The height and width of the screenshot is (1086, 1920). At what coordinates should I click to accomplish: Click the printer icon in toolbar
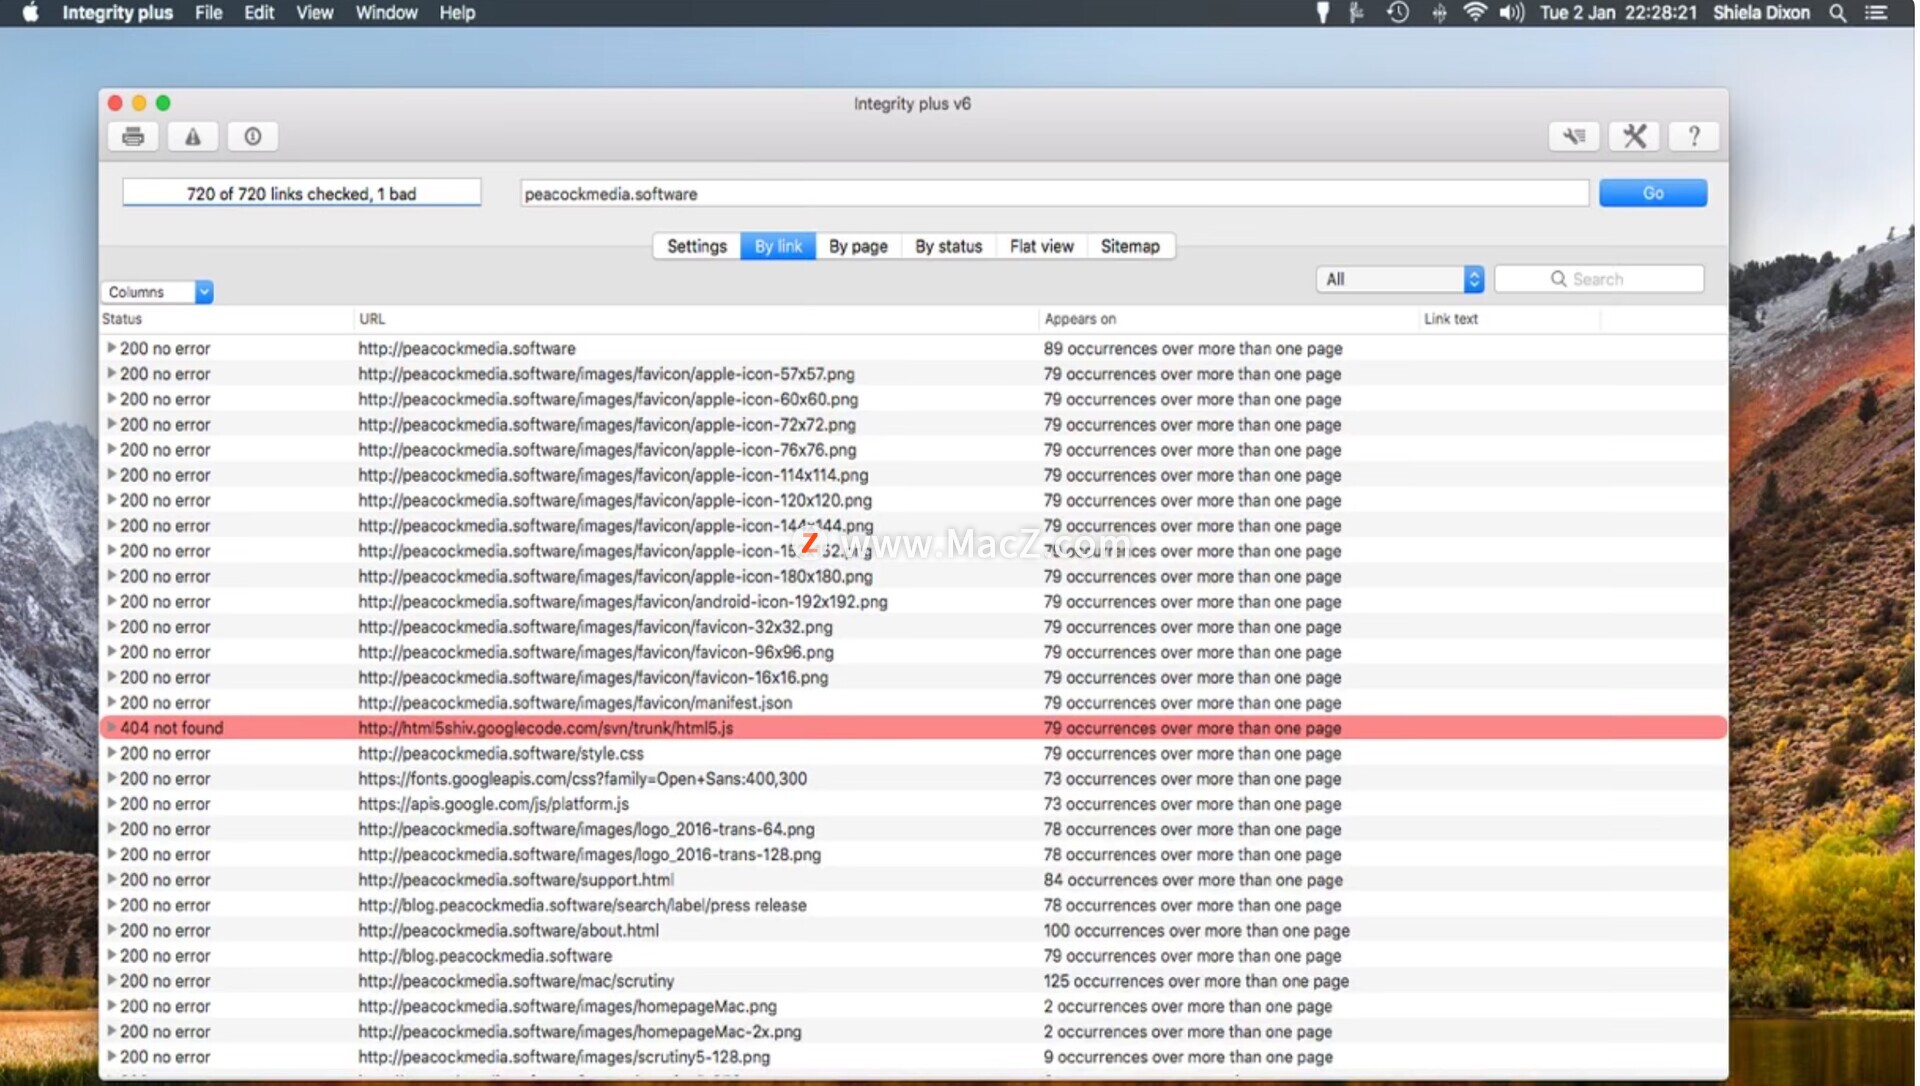tap(133, 137)
